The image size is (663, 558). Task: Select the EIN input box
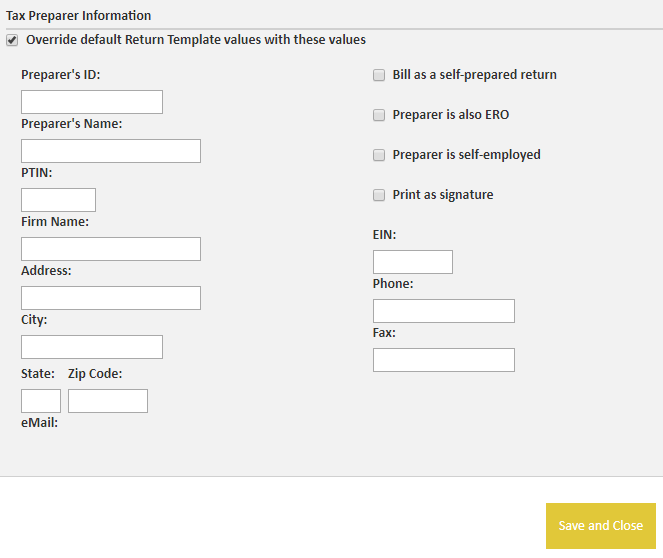[413, 262]
